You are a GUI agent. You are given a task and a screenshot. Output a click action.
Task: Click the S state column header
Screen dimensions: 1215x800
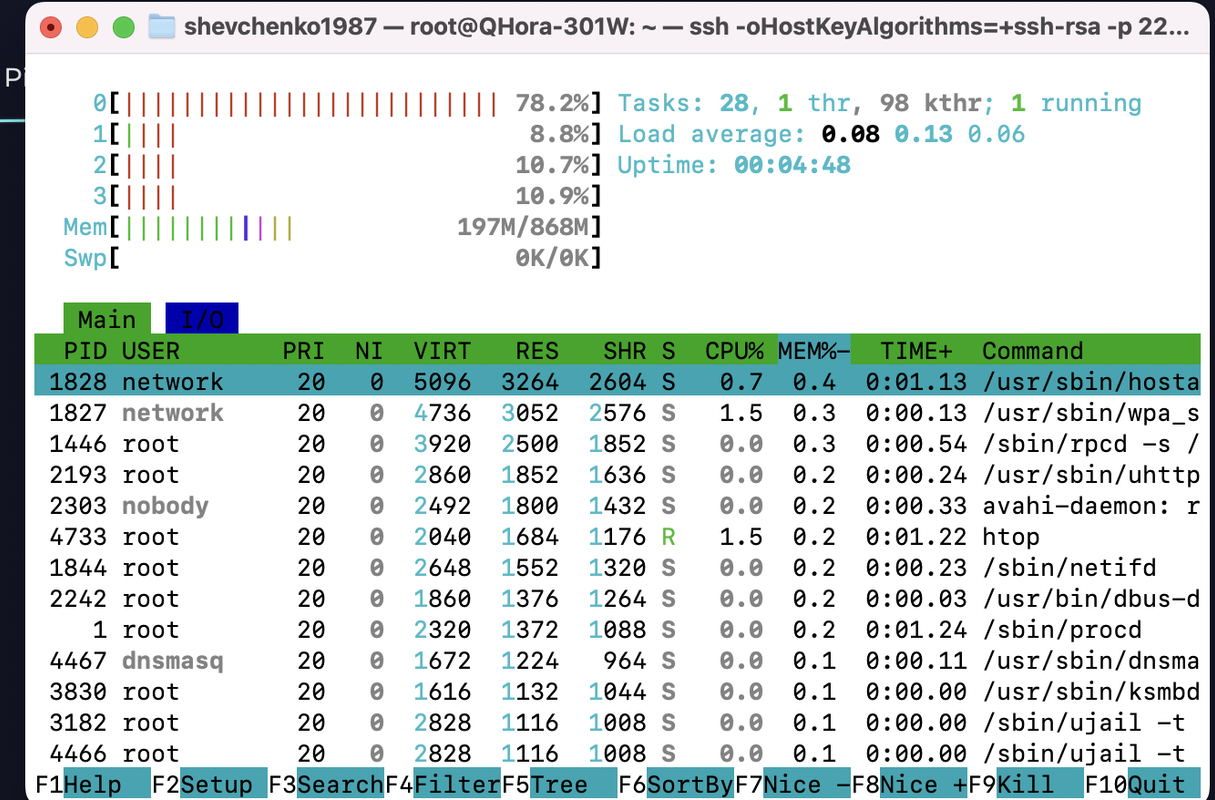tap(668, 350)
